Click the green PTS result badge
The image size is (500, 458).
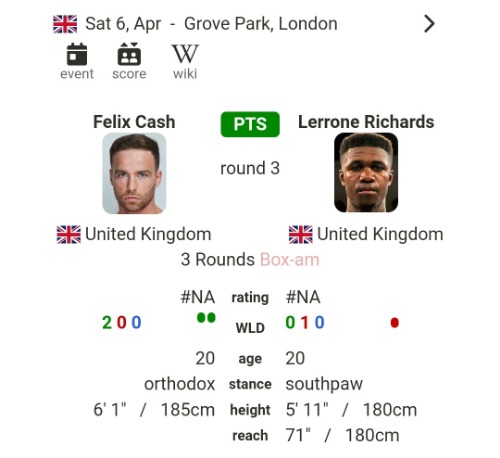tap(250, 124)
